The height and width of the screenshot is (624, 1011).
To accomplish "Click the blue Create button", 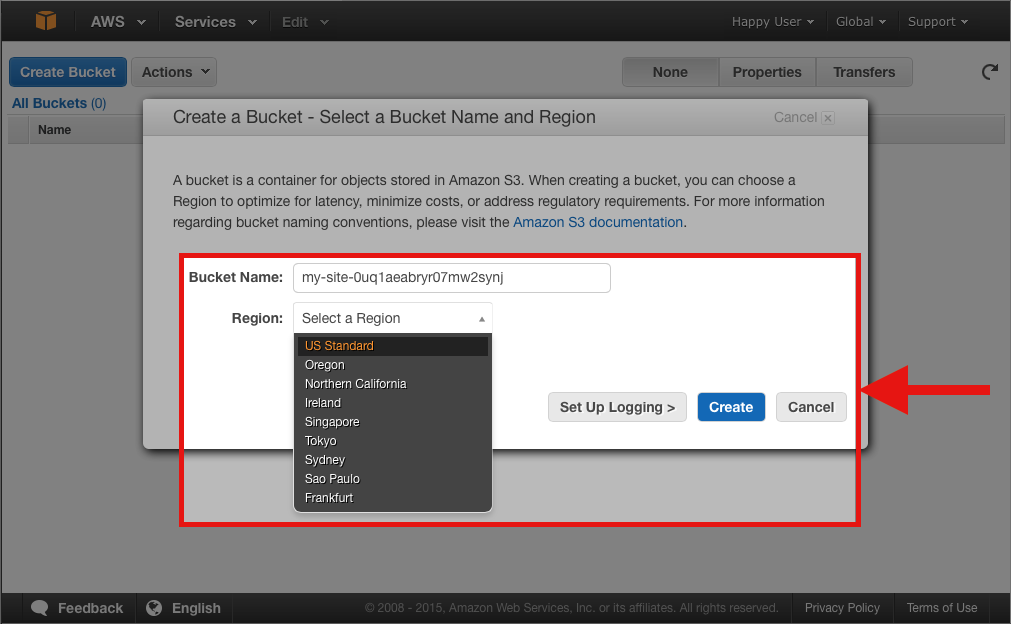I will pos(731,407).
